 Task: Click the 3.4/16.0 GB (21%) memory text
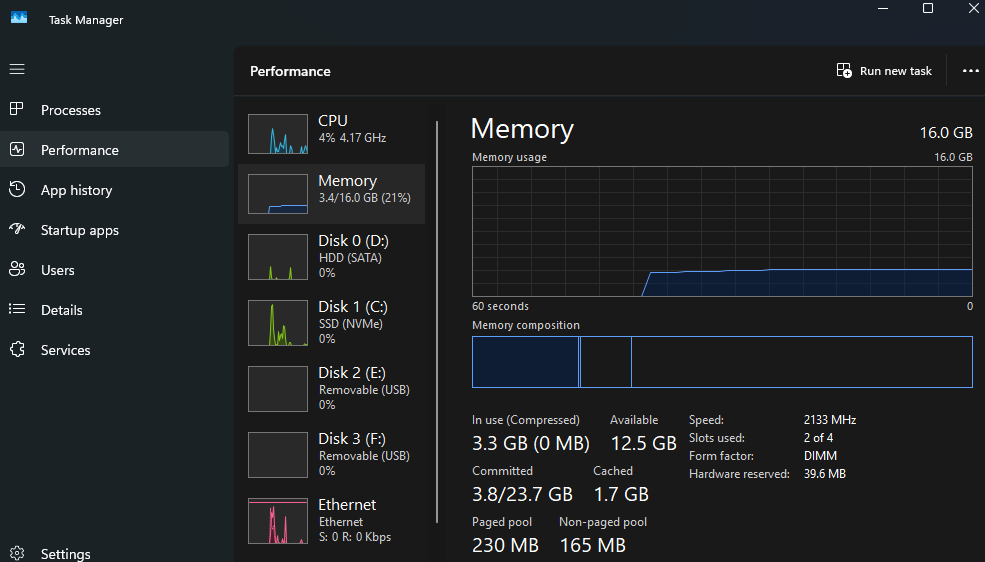pyautogui.click(x=364, y=198)
